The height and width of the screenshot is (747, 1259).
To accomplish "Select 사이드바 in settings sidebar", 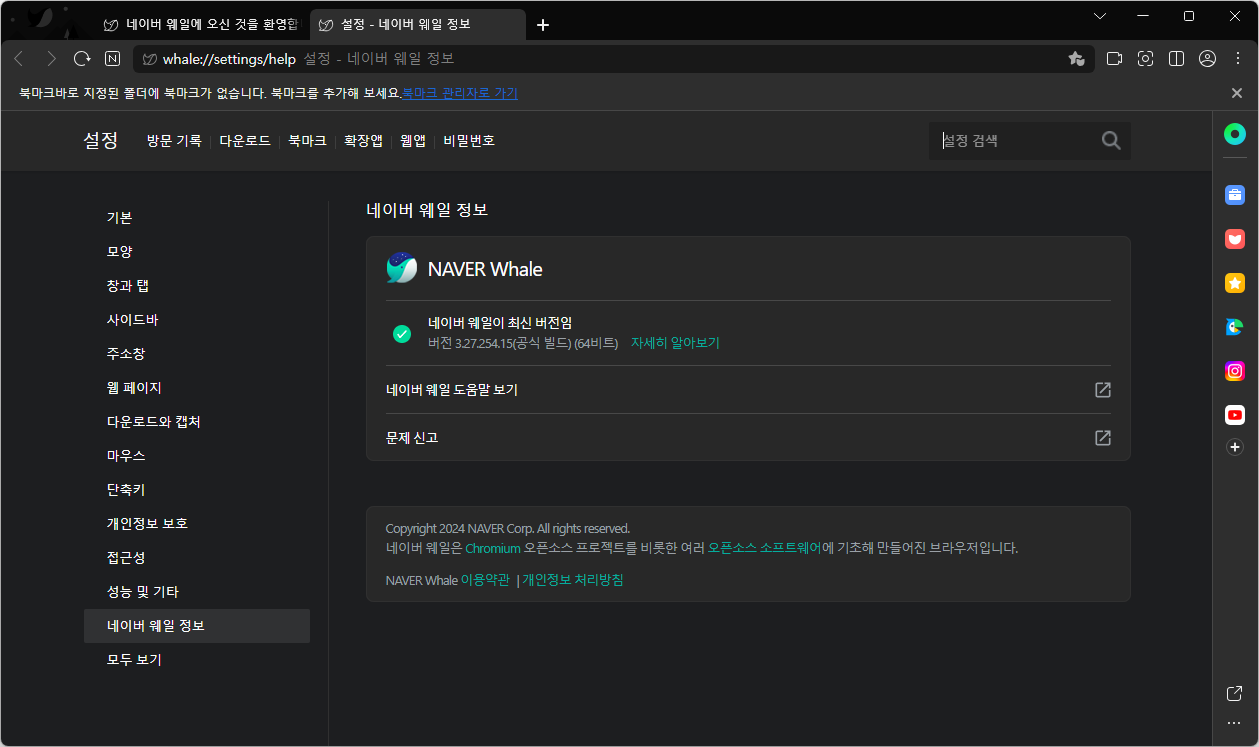I will (197, 320).
